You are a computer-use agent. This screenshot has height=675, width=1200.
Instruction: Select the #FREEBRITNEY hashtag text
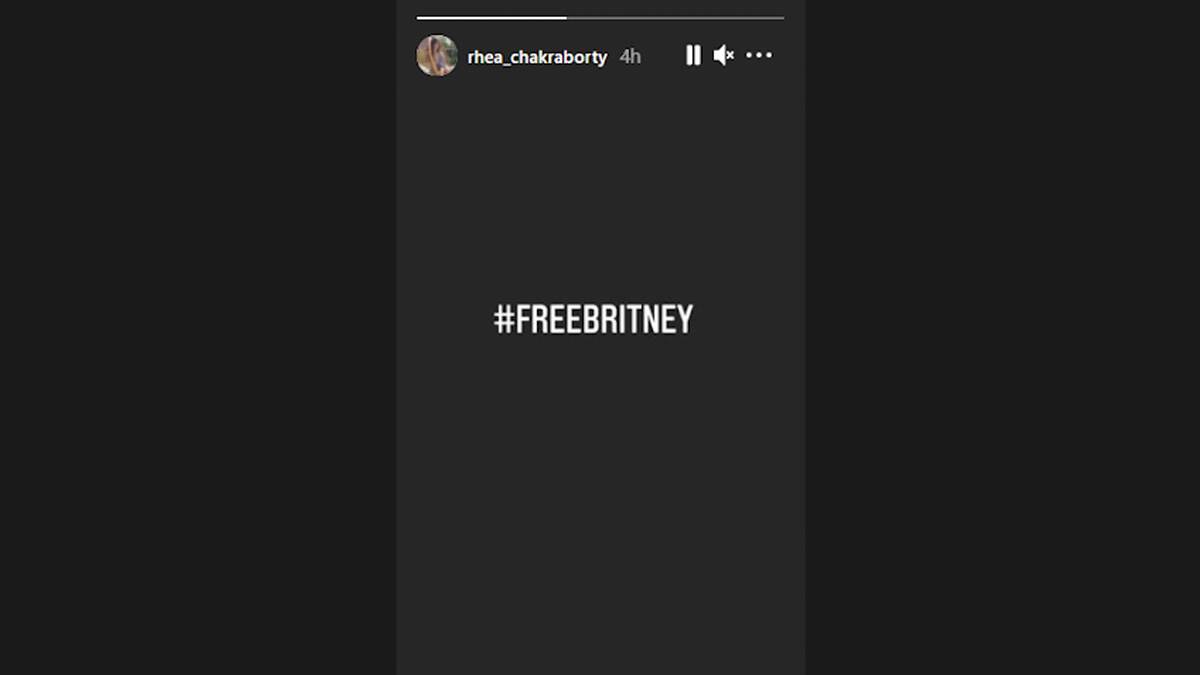coord(593,320)
